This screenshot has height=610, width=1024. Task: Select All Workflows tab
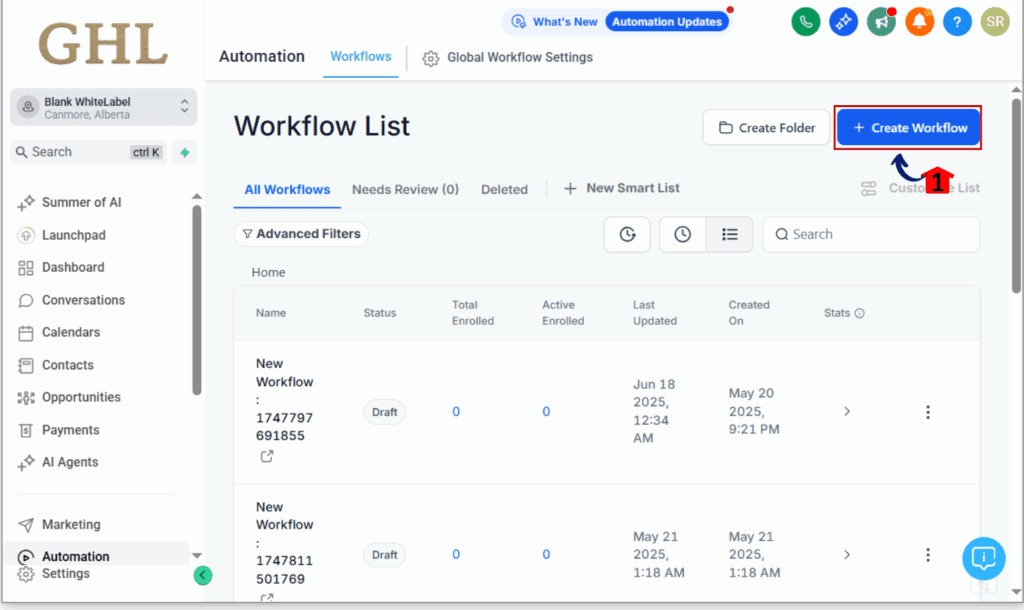[x=287, y=189]
